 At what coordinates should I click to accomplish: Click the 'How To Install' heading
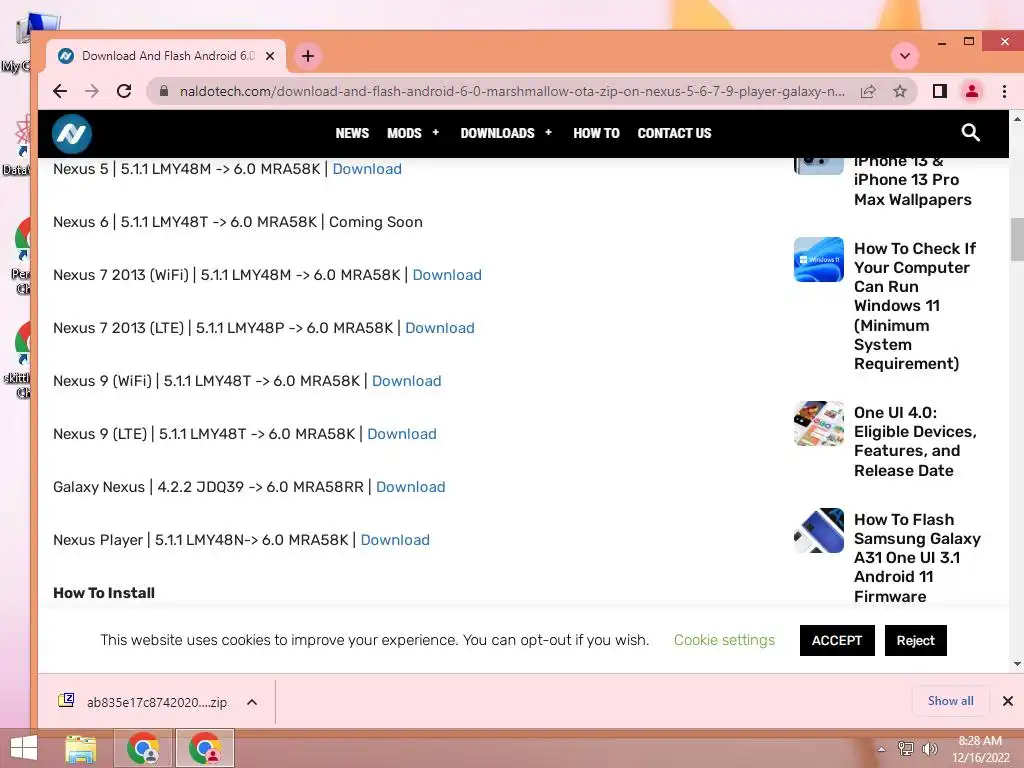click(x=104, y=593)
